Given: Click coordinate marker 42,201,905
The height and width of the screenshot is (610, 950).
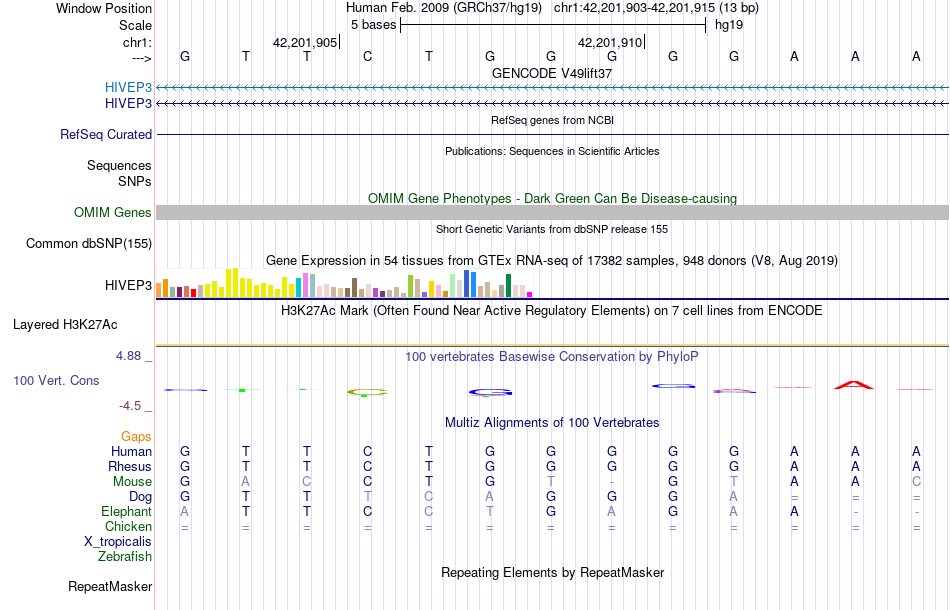Looking at the screenshot, I should coord(305,42).
